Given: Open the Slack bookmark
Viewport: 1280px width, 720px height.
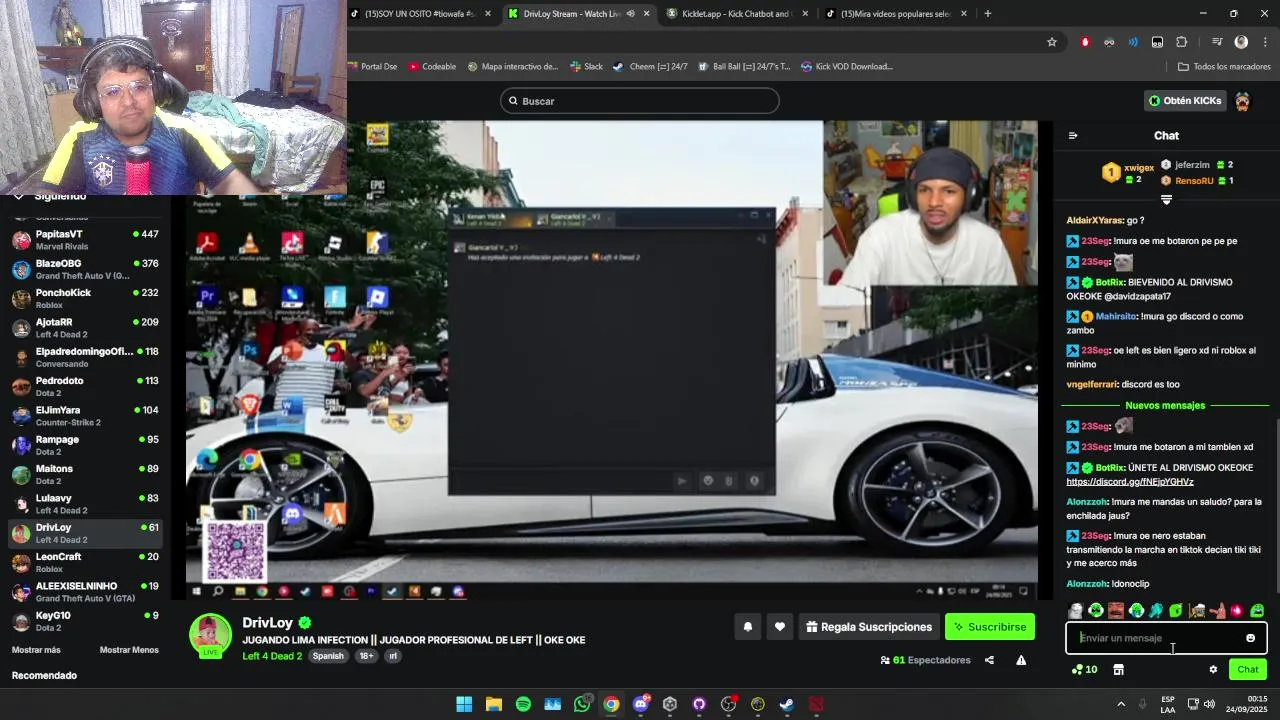Looking at the screenshot, I should pos(586,67).
